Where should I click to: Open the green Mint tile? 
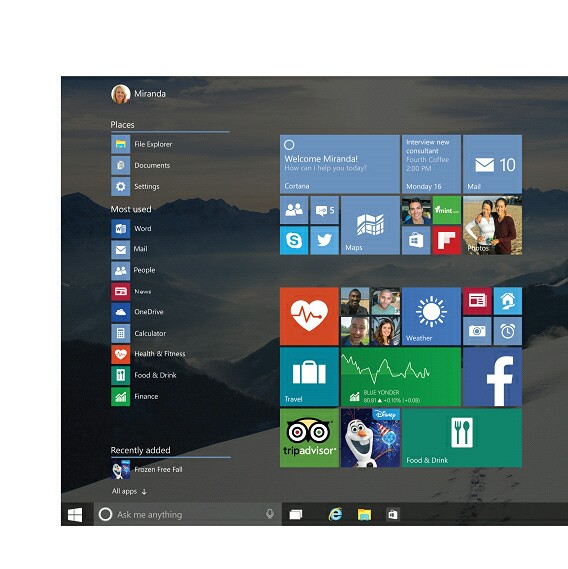click(447, 210)
